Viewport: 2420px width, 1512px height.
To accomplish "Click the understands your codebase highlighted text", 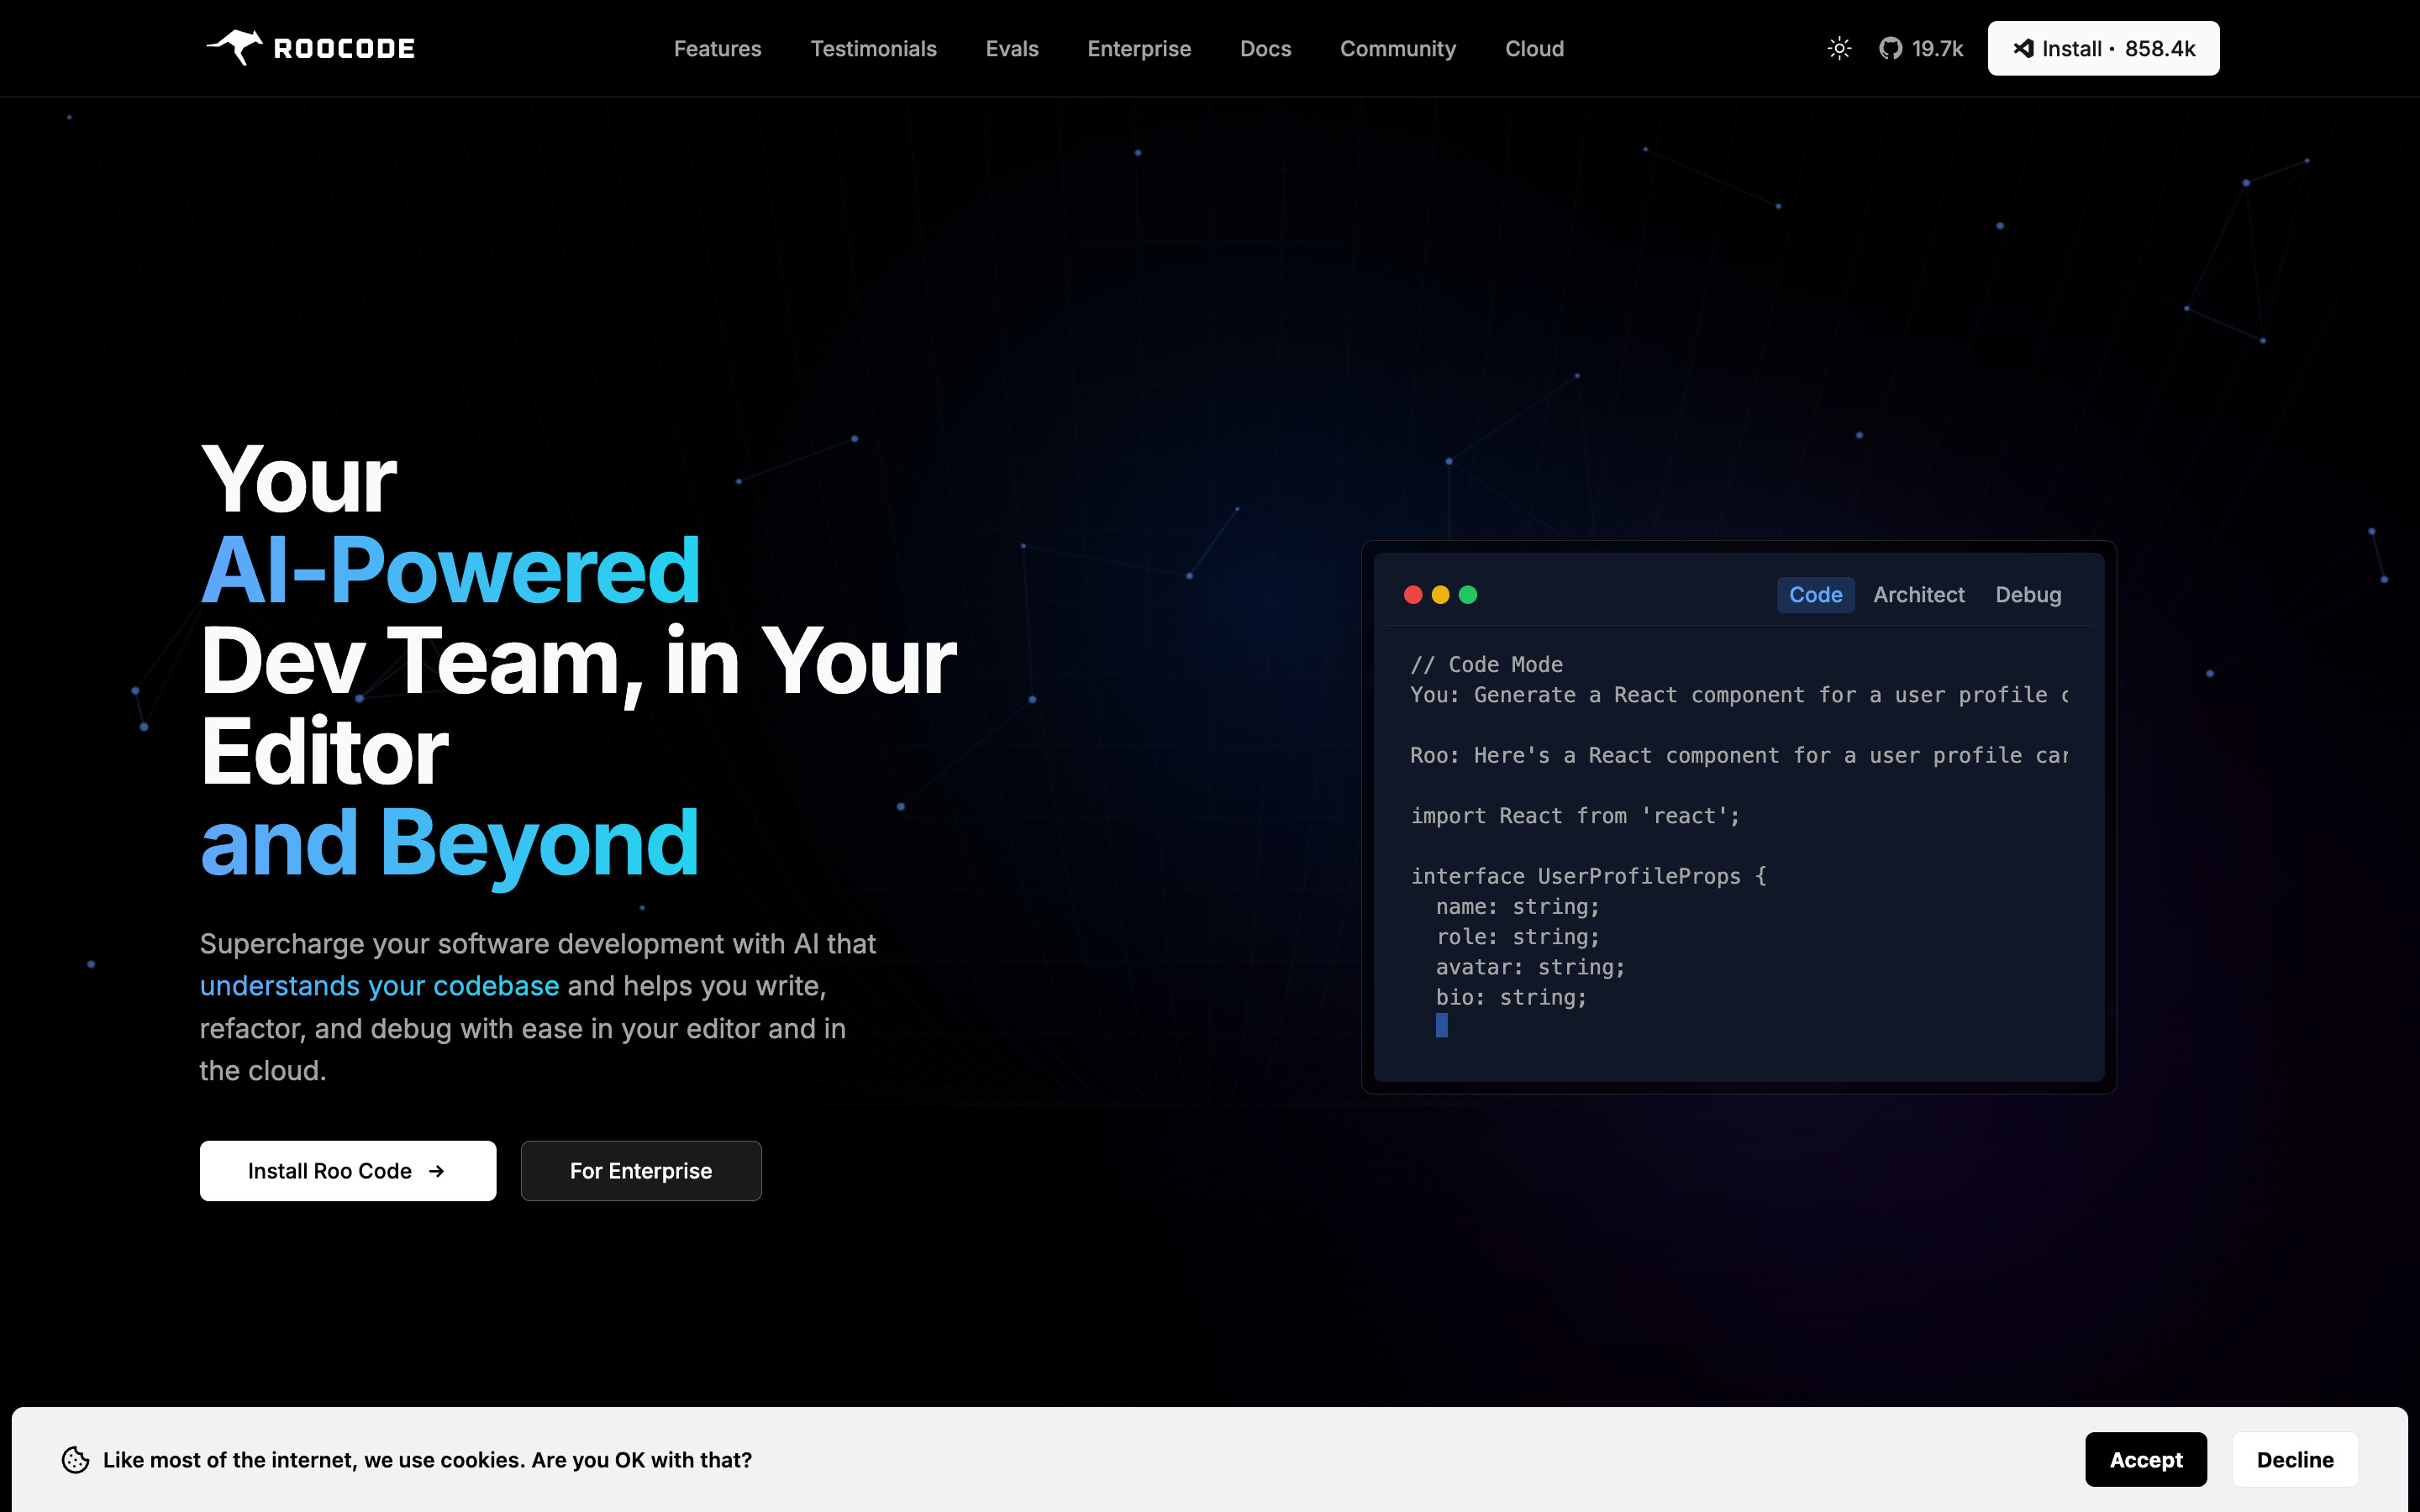I will pyautogui.click(x=379, y=986).
